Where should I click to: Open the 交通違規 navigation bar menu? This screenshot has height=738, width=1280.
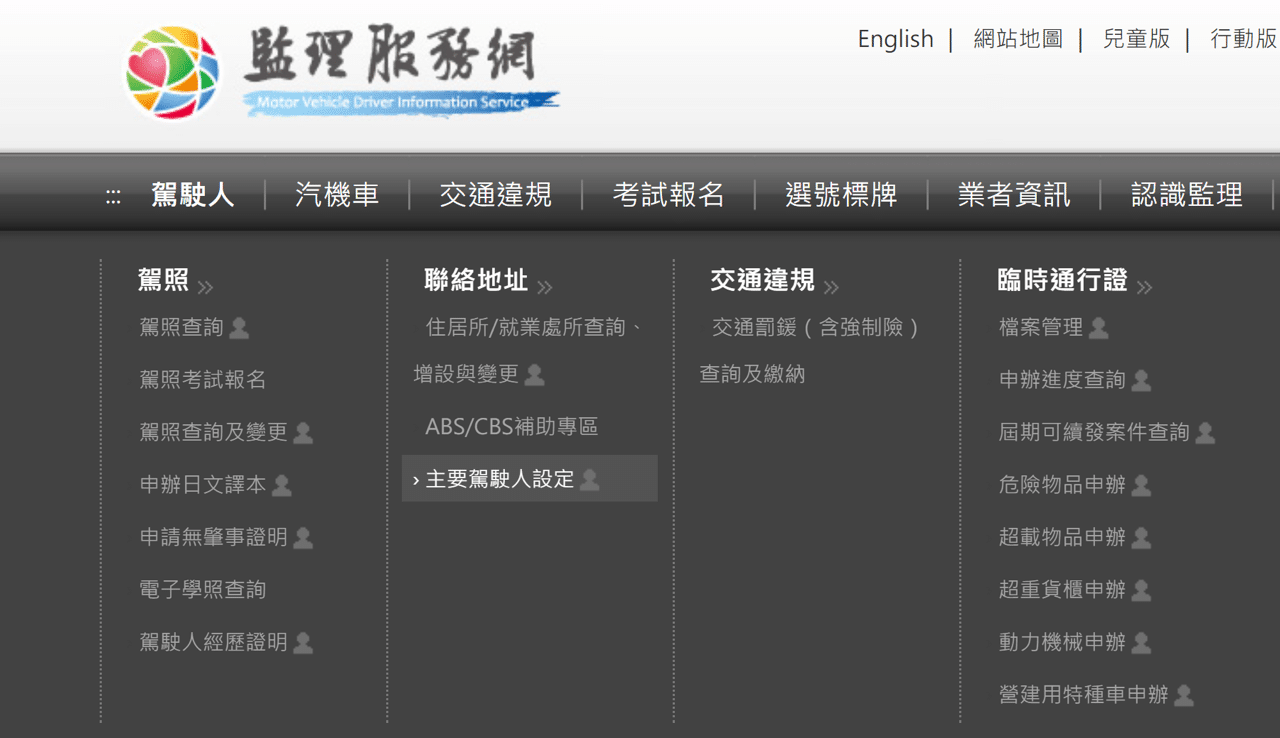[x=495, y=194]
